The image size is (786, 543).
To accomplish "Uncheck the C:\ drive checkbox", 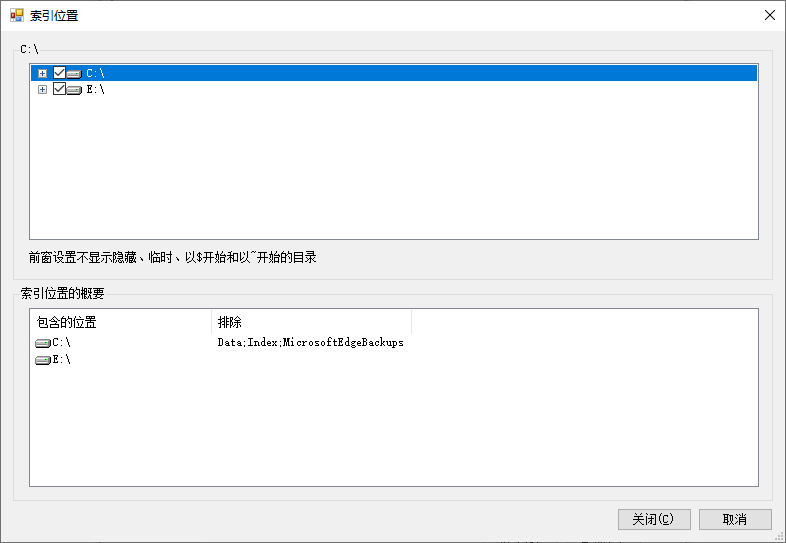I will [x=59, y=73].
